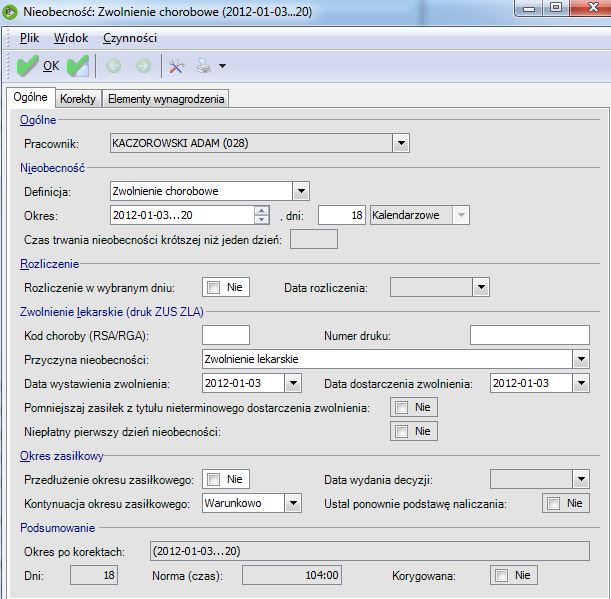Viewport: 611px width, 599px height.
Task: Open Data wystawienia zwolnienia date picker
Action: pyautogui.click(x=293, y=383)
